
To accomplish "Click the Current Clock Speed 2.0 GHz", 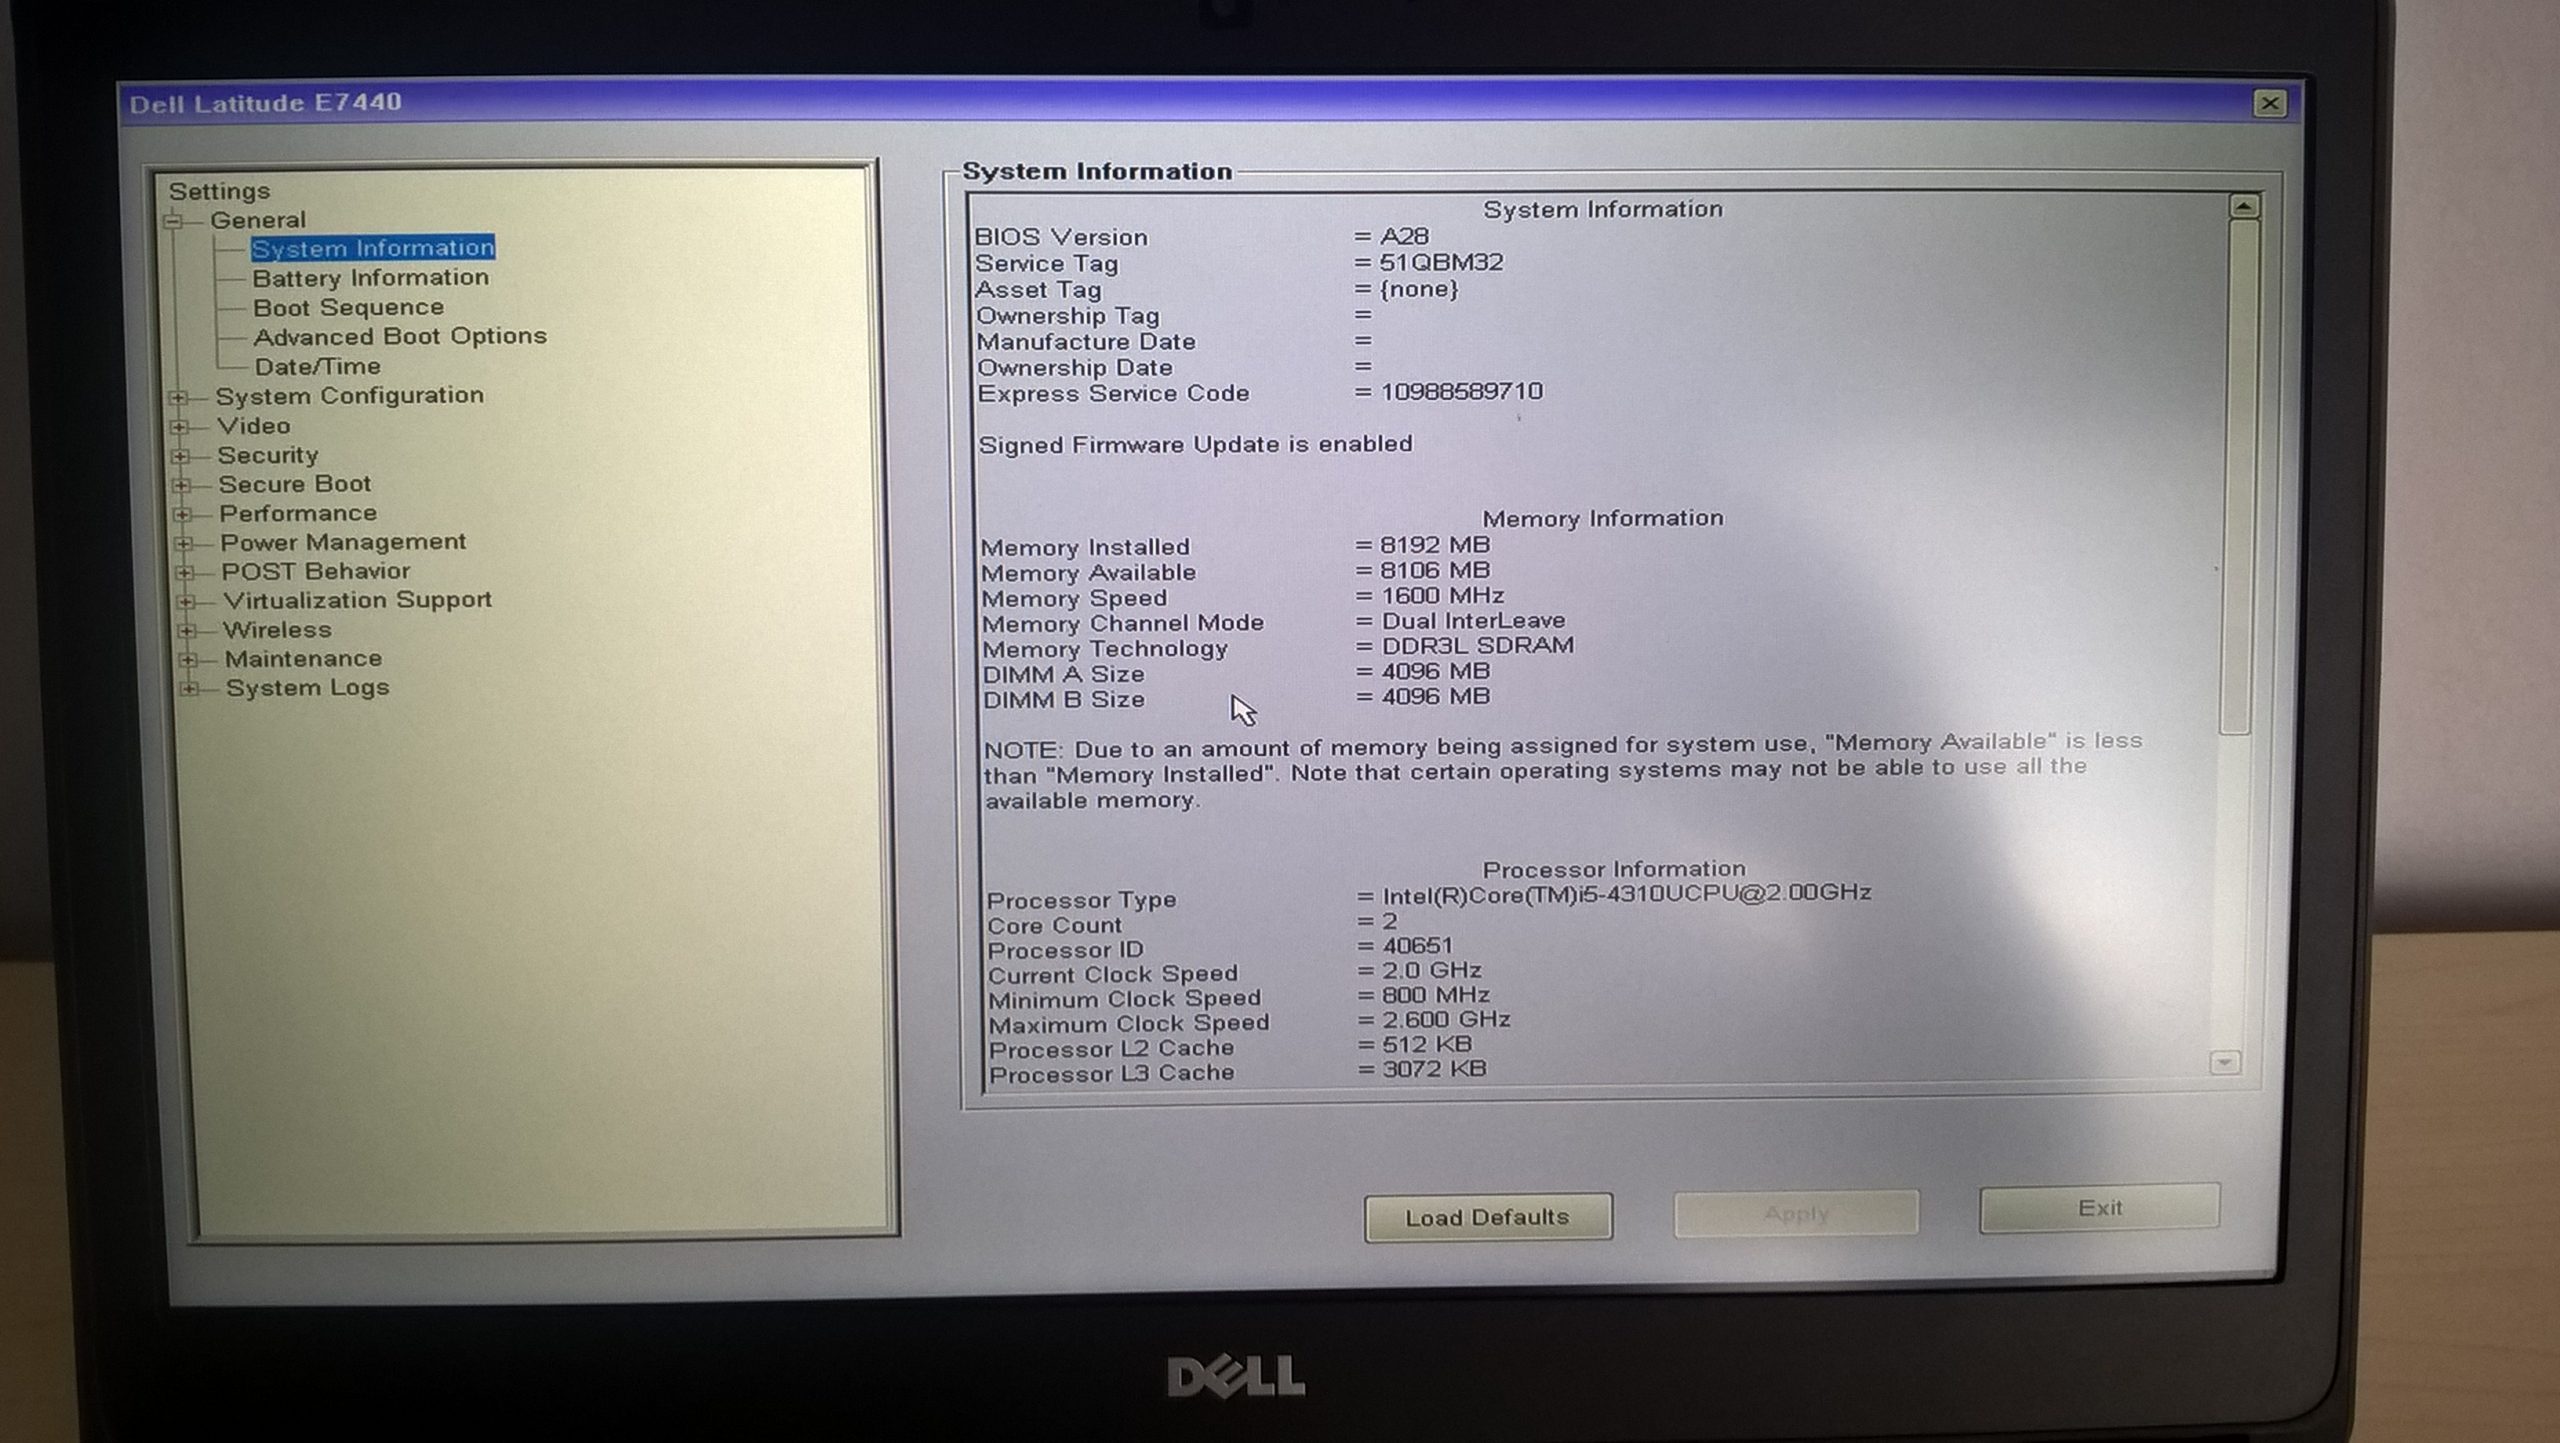I will 1432,970.
